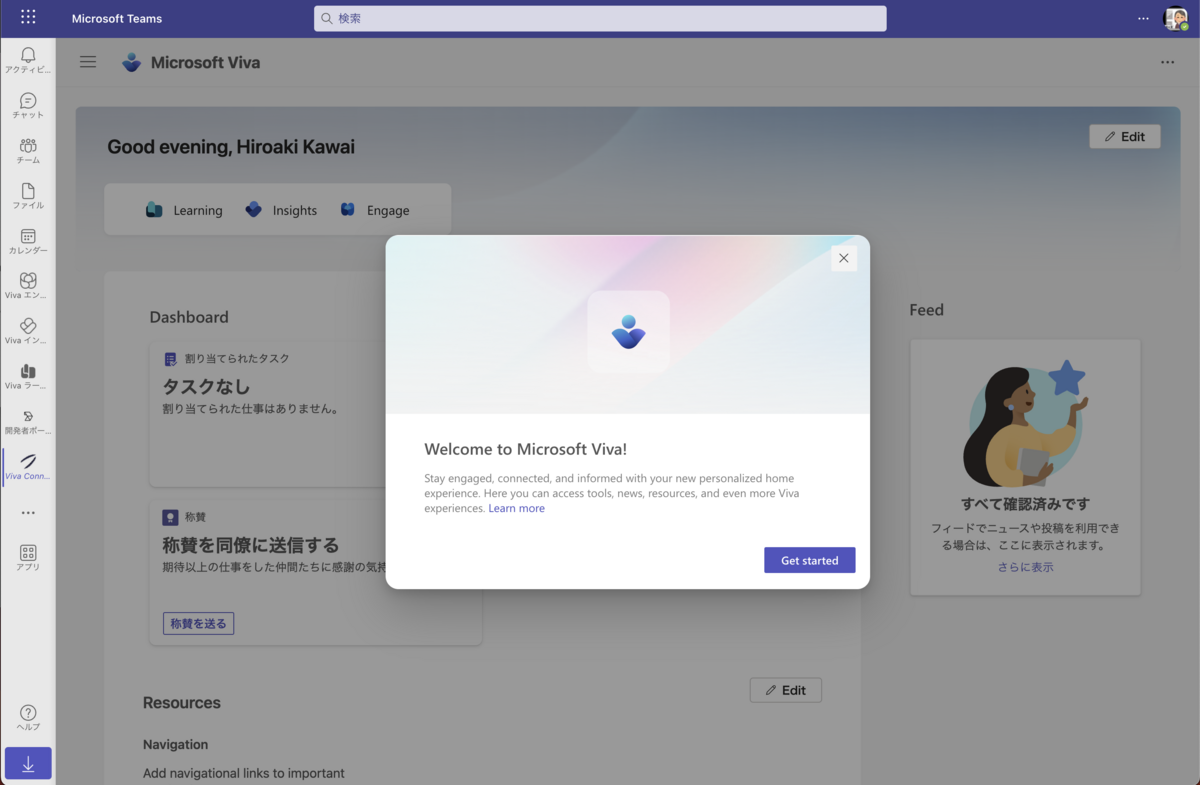Viewport: 1200px width, 785px height.
Task: Click the Viva logo in the welcome dialog
Action: (628, 332)
